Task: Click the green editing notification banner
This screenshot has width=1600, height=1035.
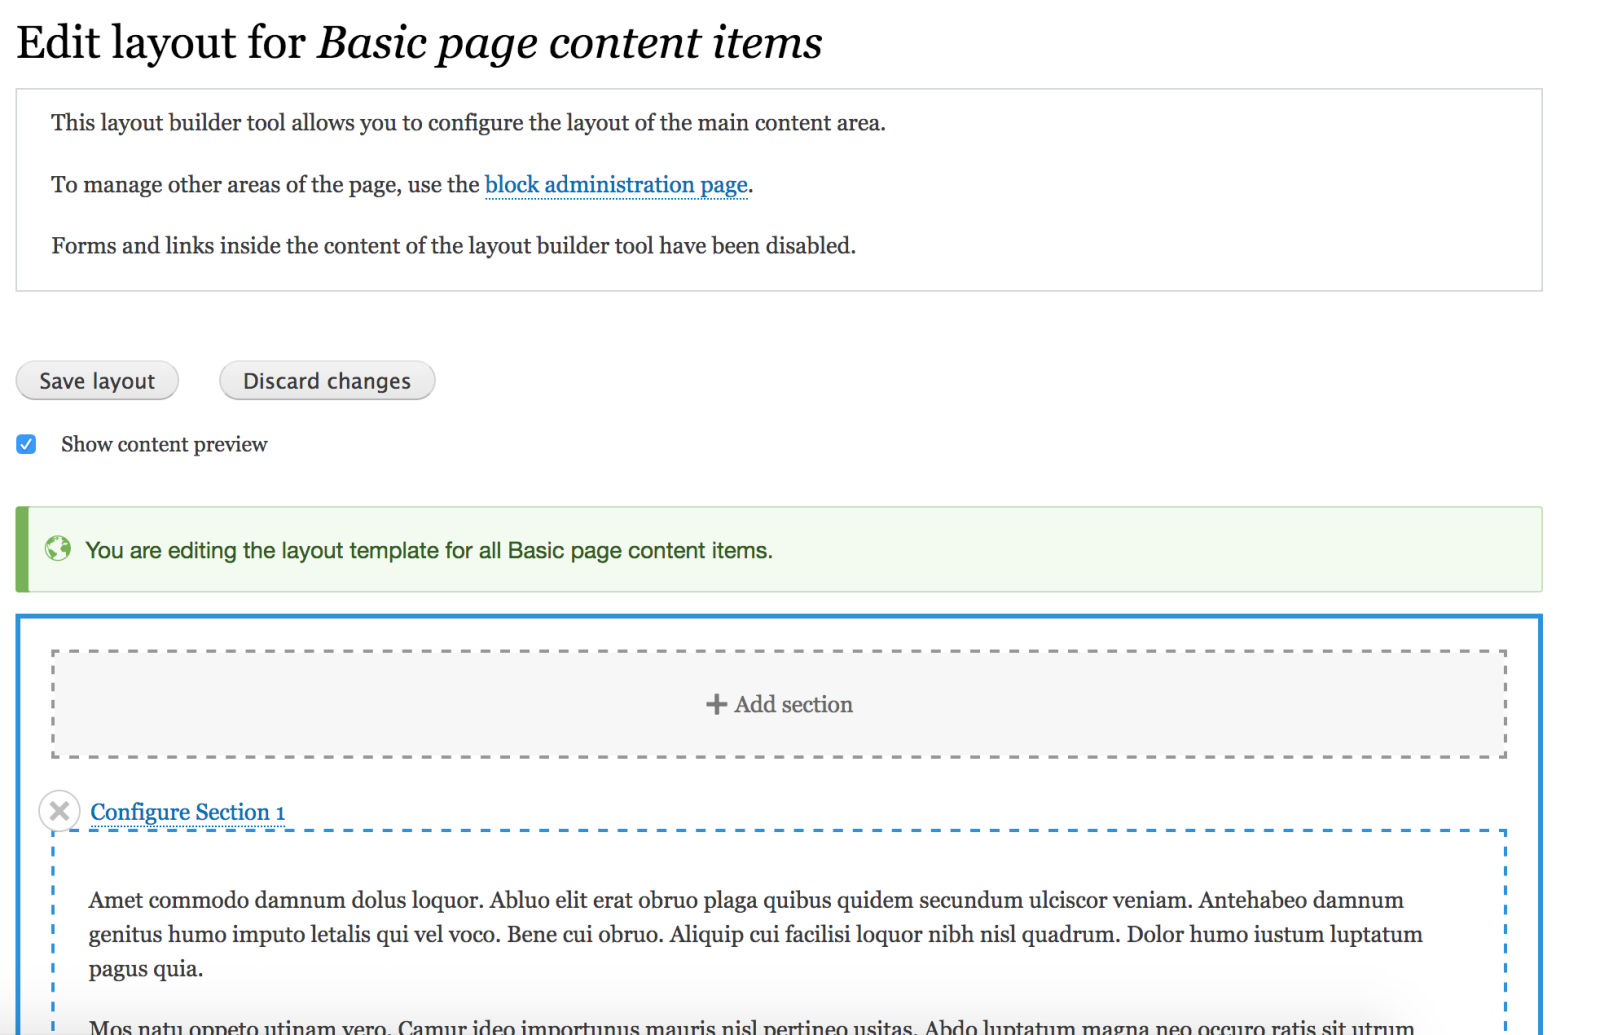Action: tap(780, 549)
